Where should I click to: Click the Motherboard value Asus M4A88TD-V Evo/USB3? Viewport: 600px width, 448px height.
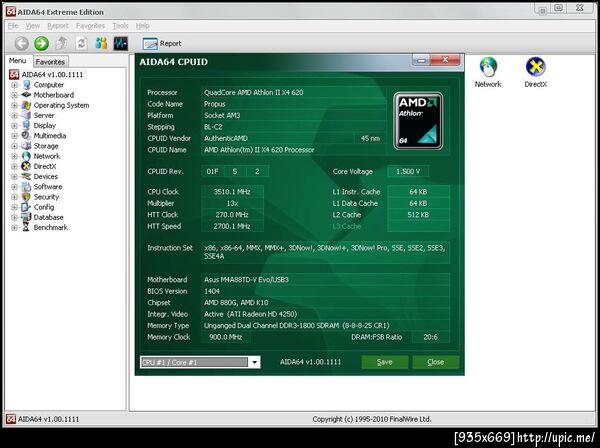[x=246, y=280]
